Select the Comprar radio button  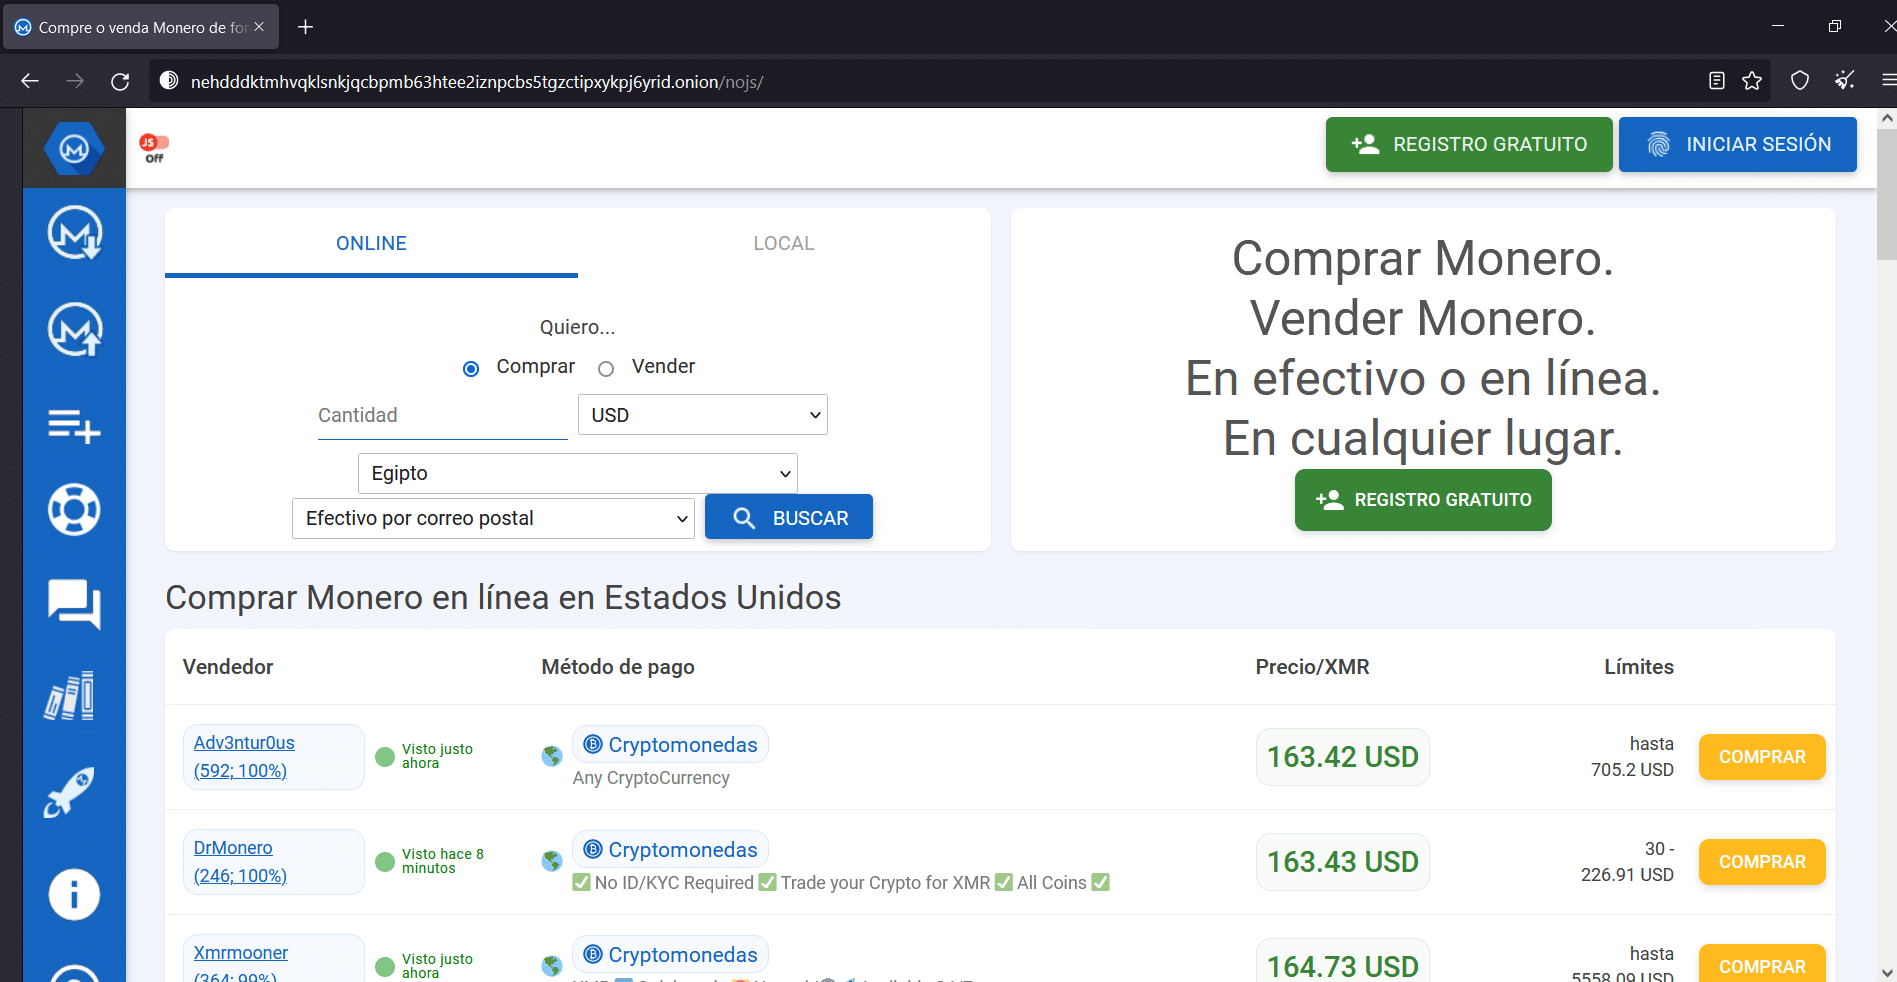(471, 369)
